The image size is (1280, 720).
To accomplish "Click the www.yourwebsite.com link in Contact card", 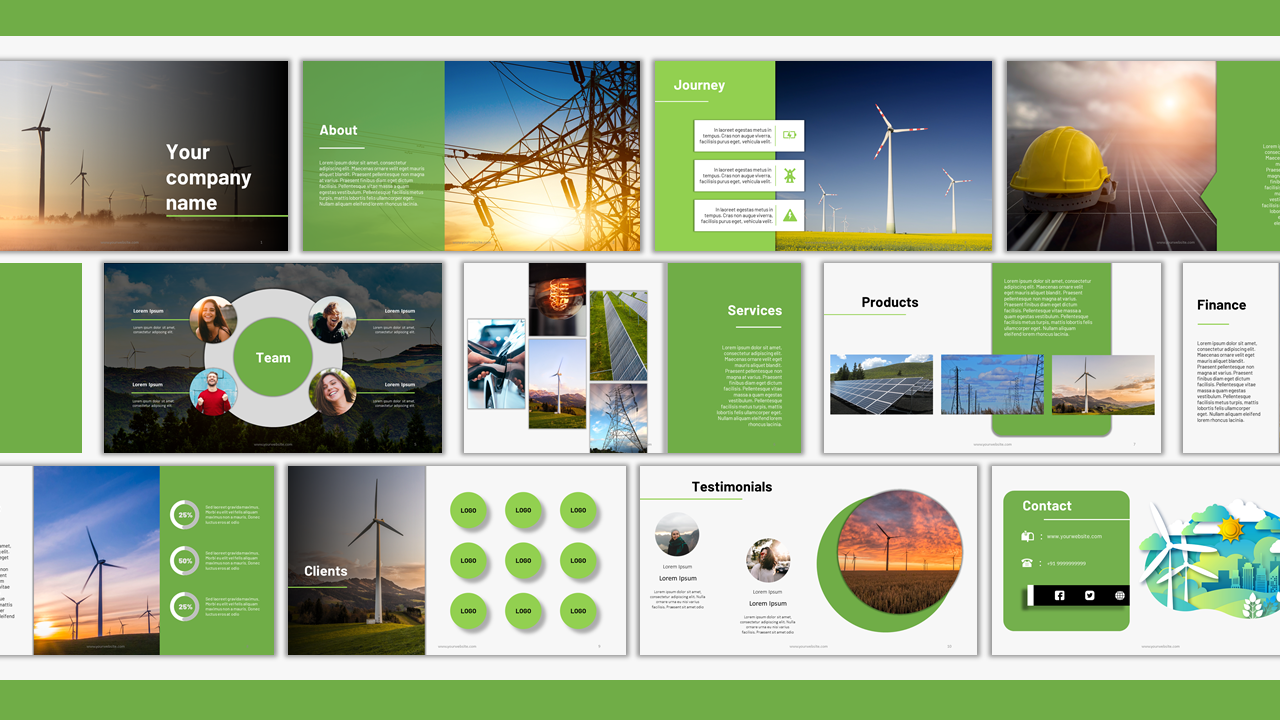I will 1074,537.
